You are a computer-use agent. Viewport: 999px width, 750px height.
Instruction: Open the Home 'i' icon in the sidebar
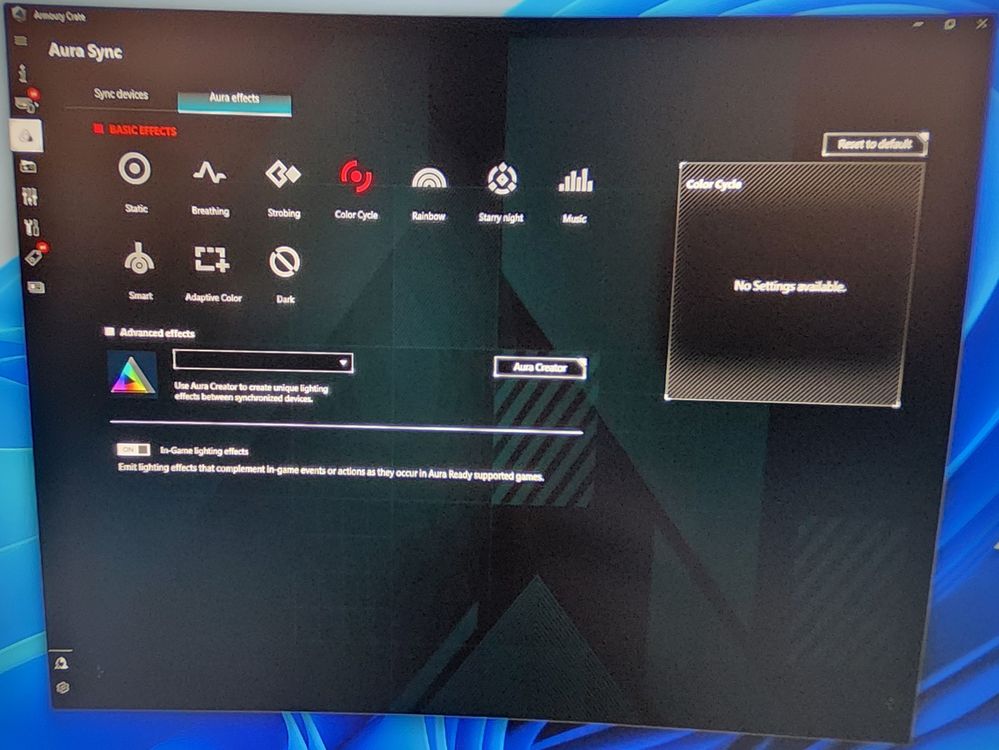23,73
